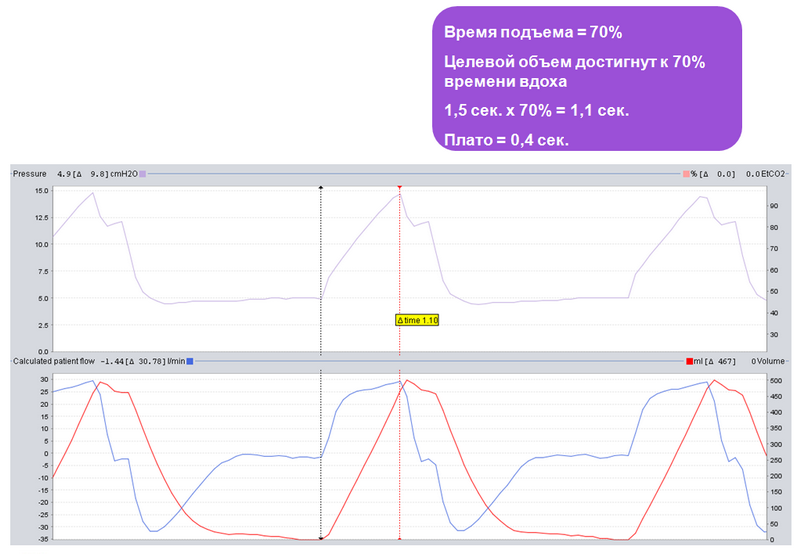Click the volume delta readout ml Δ 467

(x=714, y=361)
